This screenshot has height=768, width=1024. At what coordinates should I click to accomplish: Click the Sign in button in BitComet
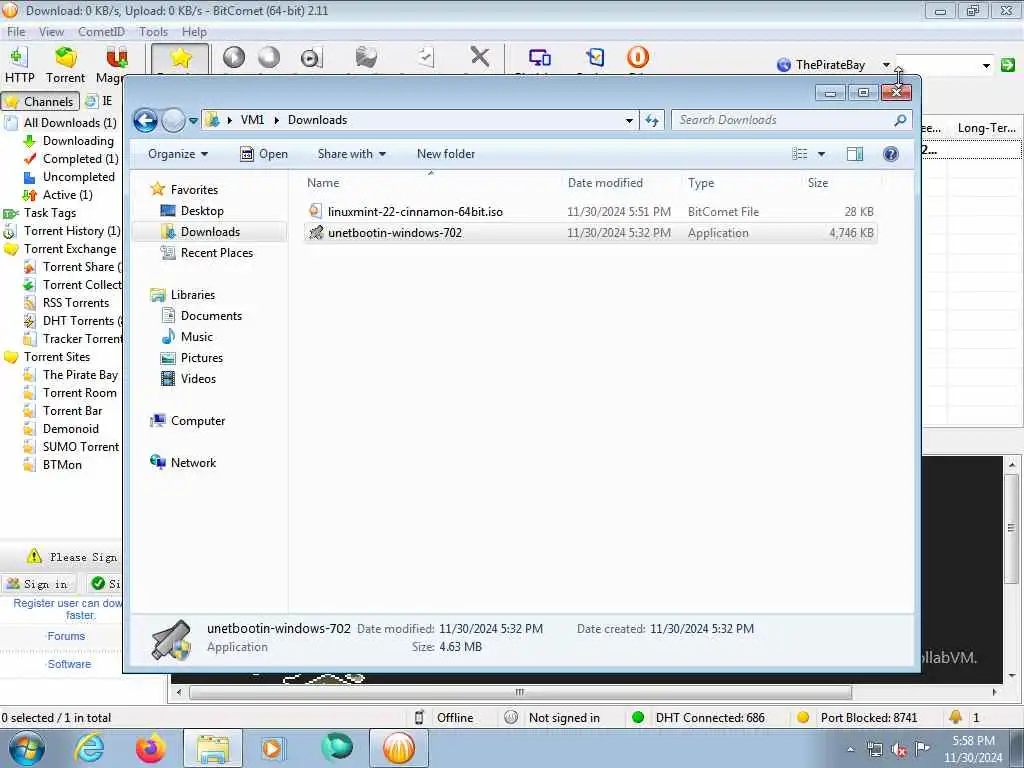pyautogui.click(x=38, y=584)
